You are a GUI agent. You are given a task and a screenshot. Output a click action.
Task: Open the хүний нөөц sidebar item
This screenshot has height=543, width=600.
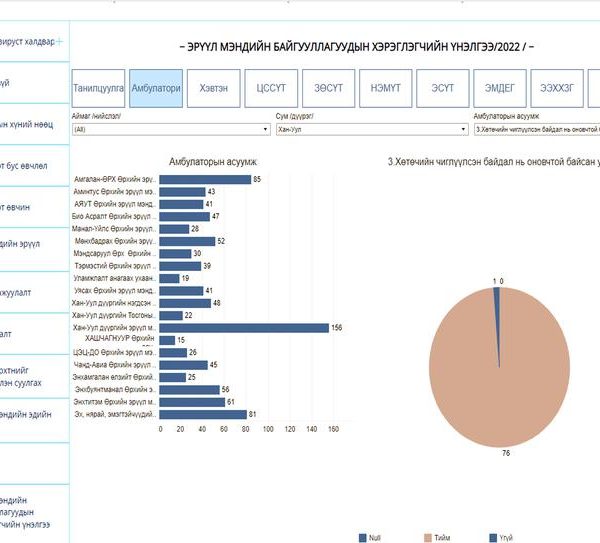tap(27, 125)
